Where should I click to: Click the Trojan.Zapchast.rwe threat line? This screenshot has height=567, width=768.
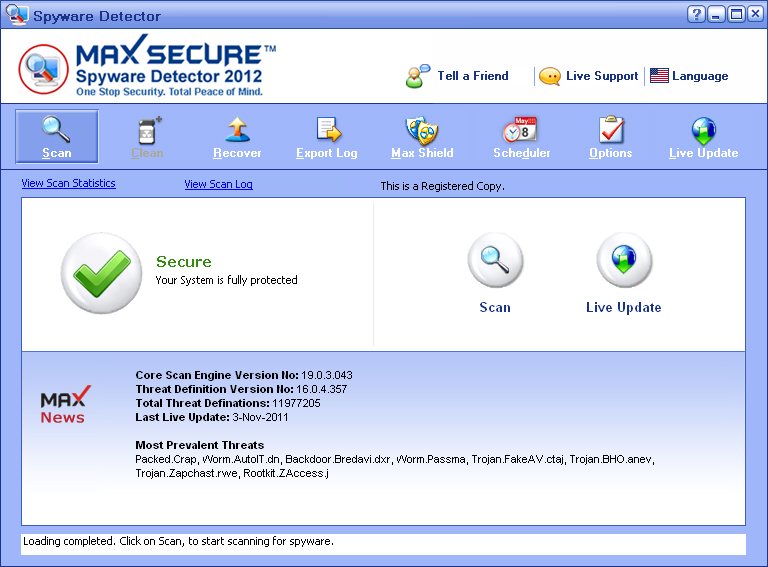(232, 473)
